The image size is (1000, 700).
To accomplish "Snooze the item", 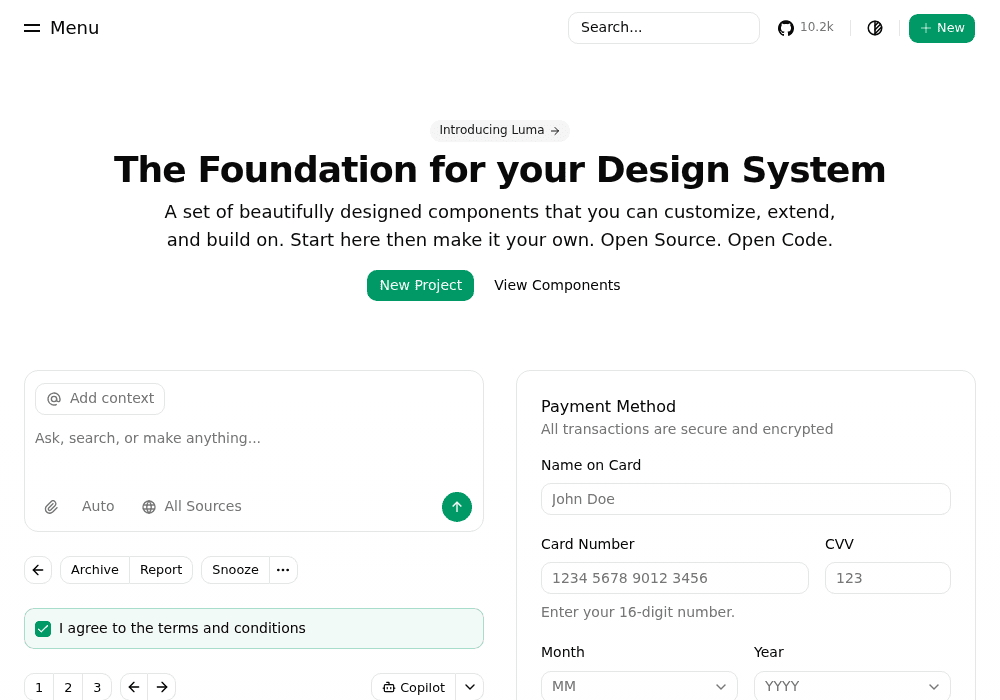I will [x=235, y=570].
